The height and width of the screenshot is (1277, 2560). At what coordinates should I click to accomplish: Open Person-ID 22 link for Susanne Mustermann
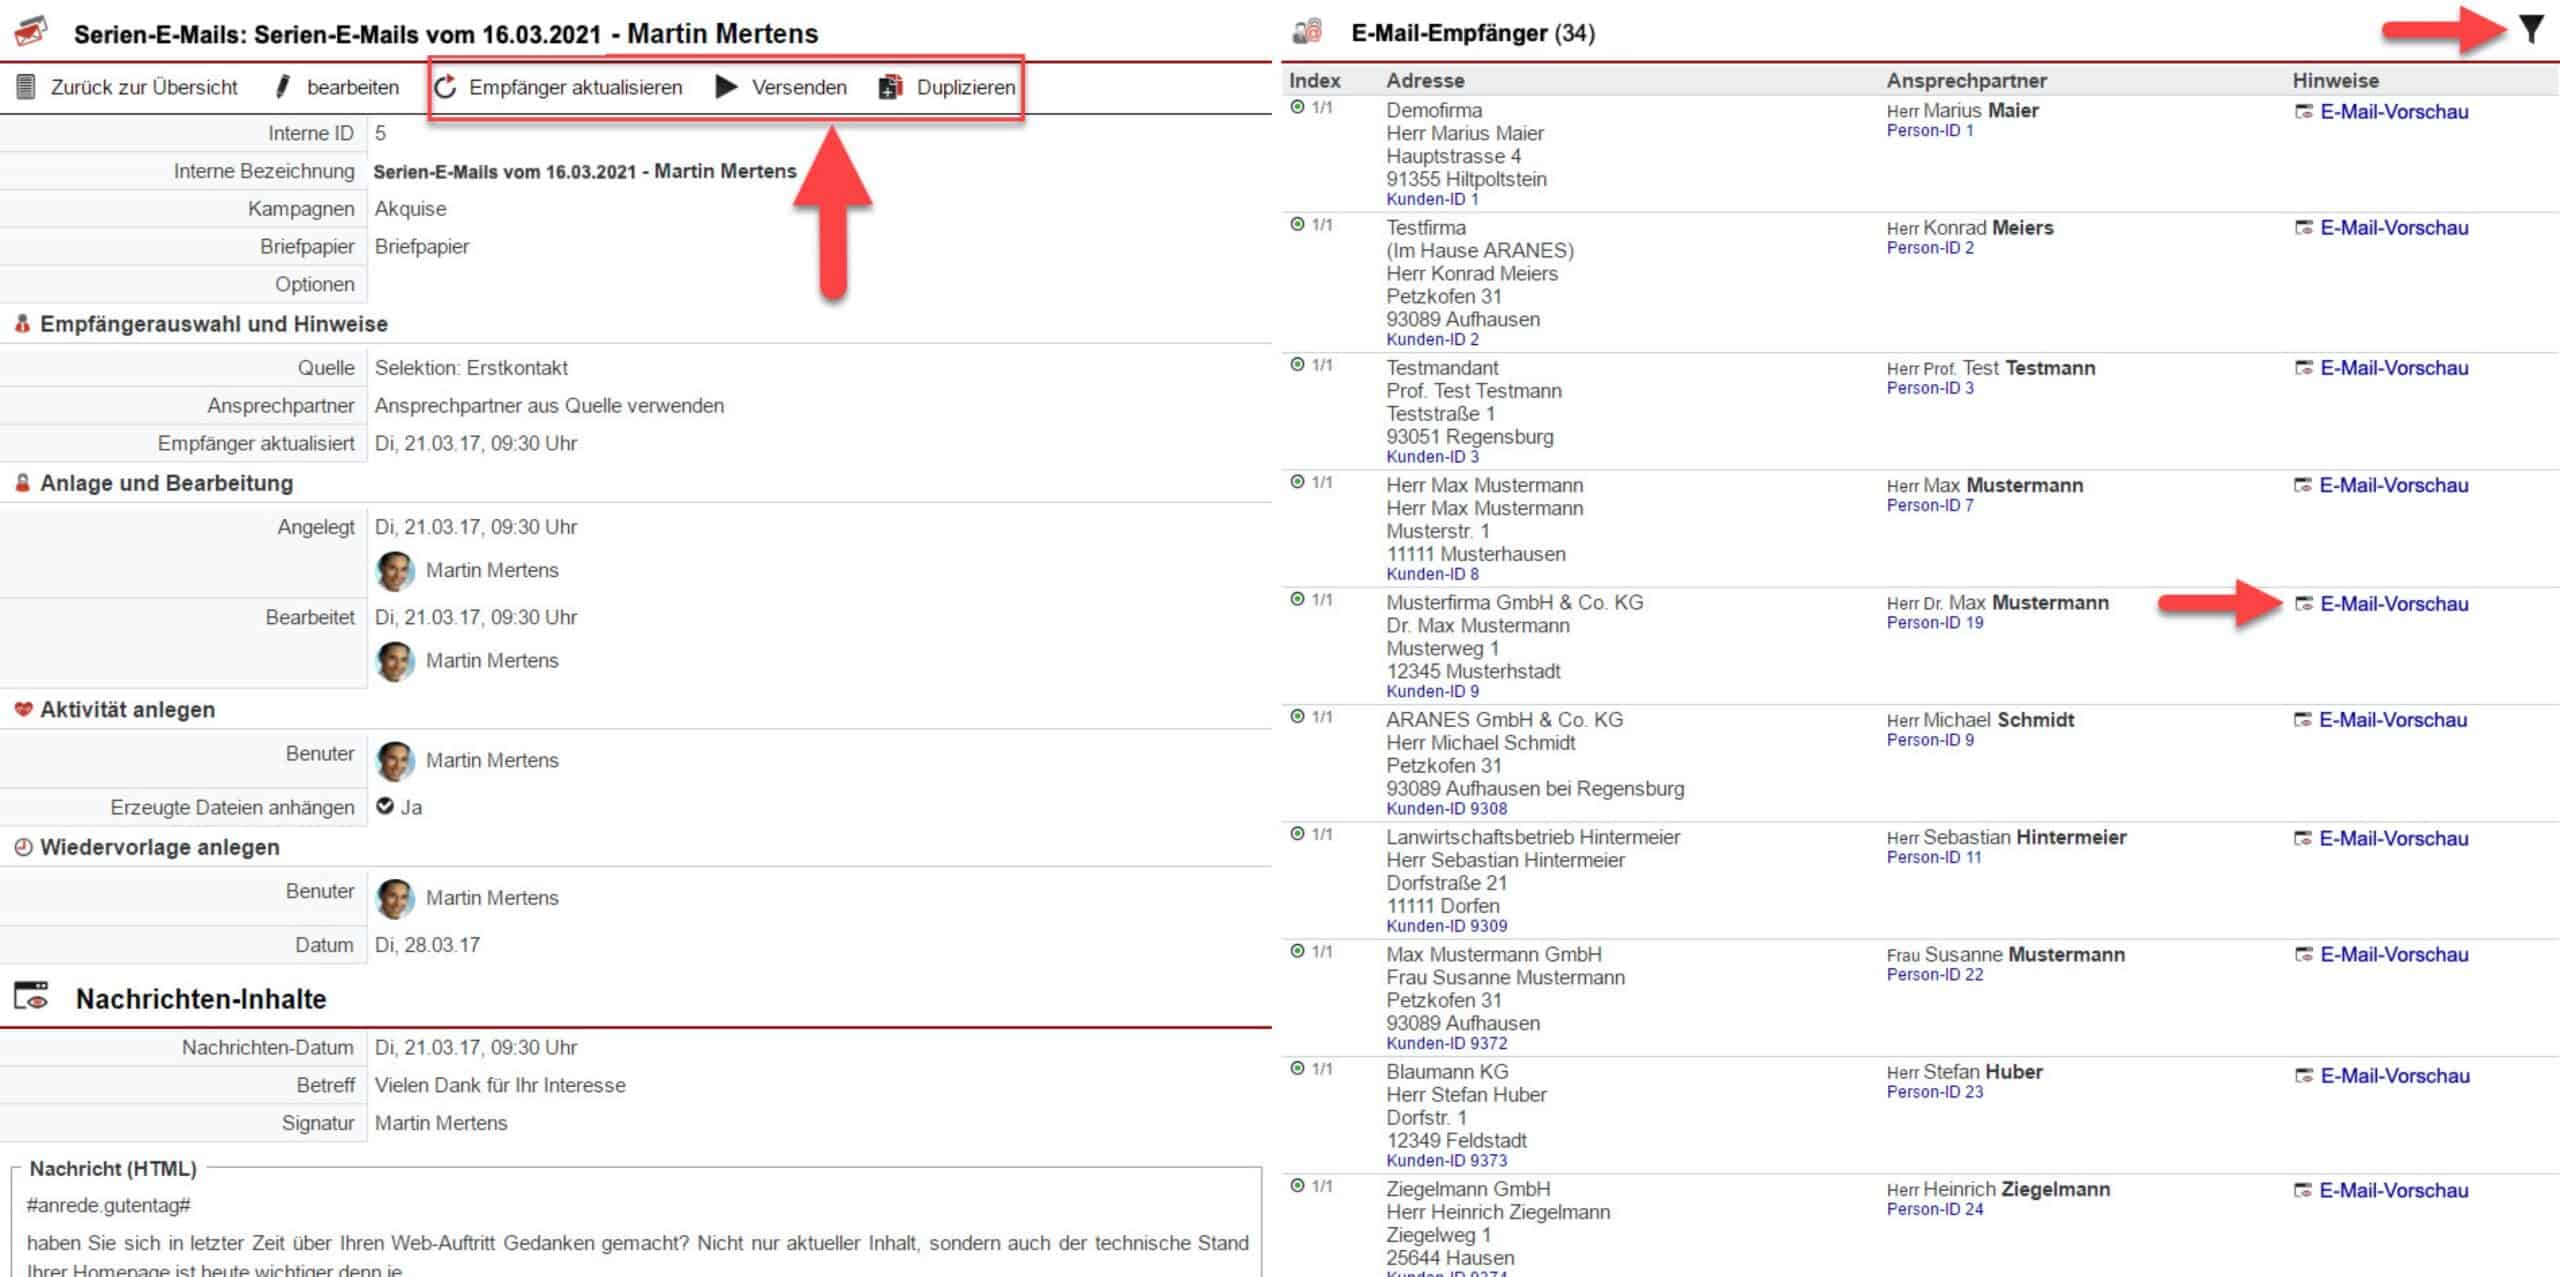1934,974
